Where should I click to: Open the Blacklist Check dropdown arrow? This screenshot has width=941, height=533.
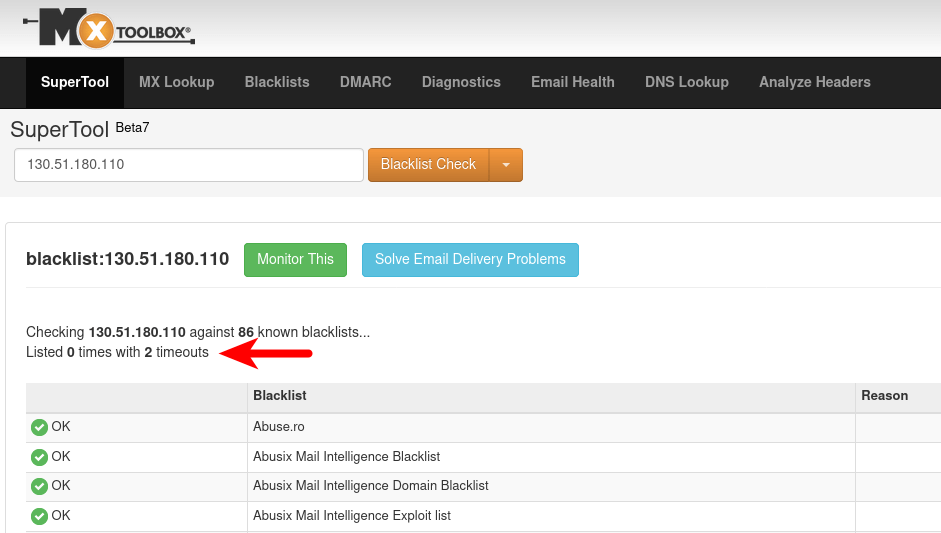[506, 165]
